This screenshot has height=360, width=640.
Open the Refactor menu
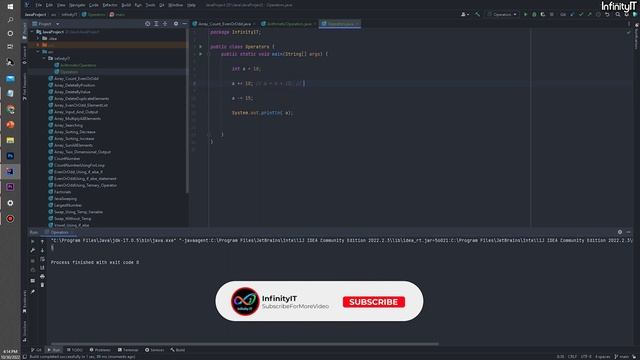pyautogui.click(x=110, y=5)
